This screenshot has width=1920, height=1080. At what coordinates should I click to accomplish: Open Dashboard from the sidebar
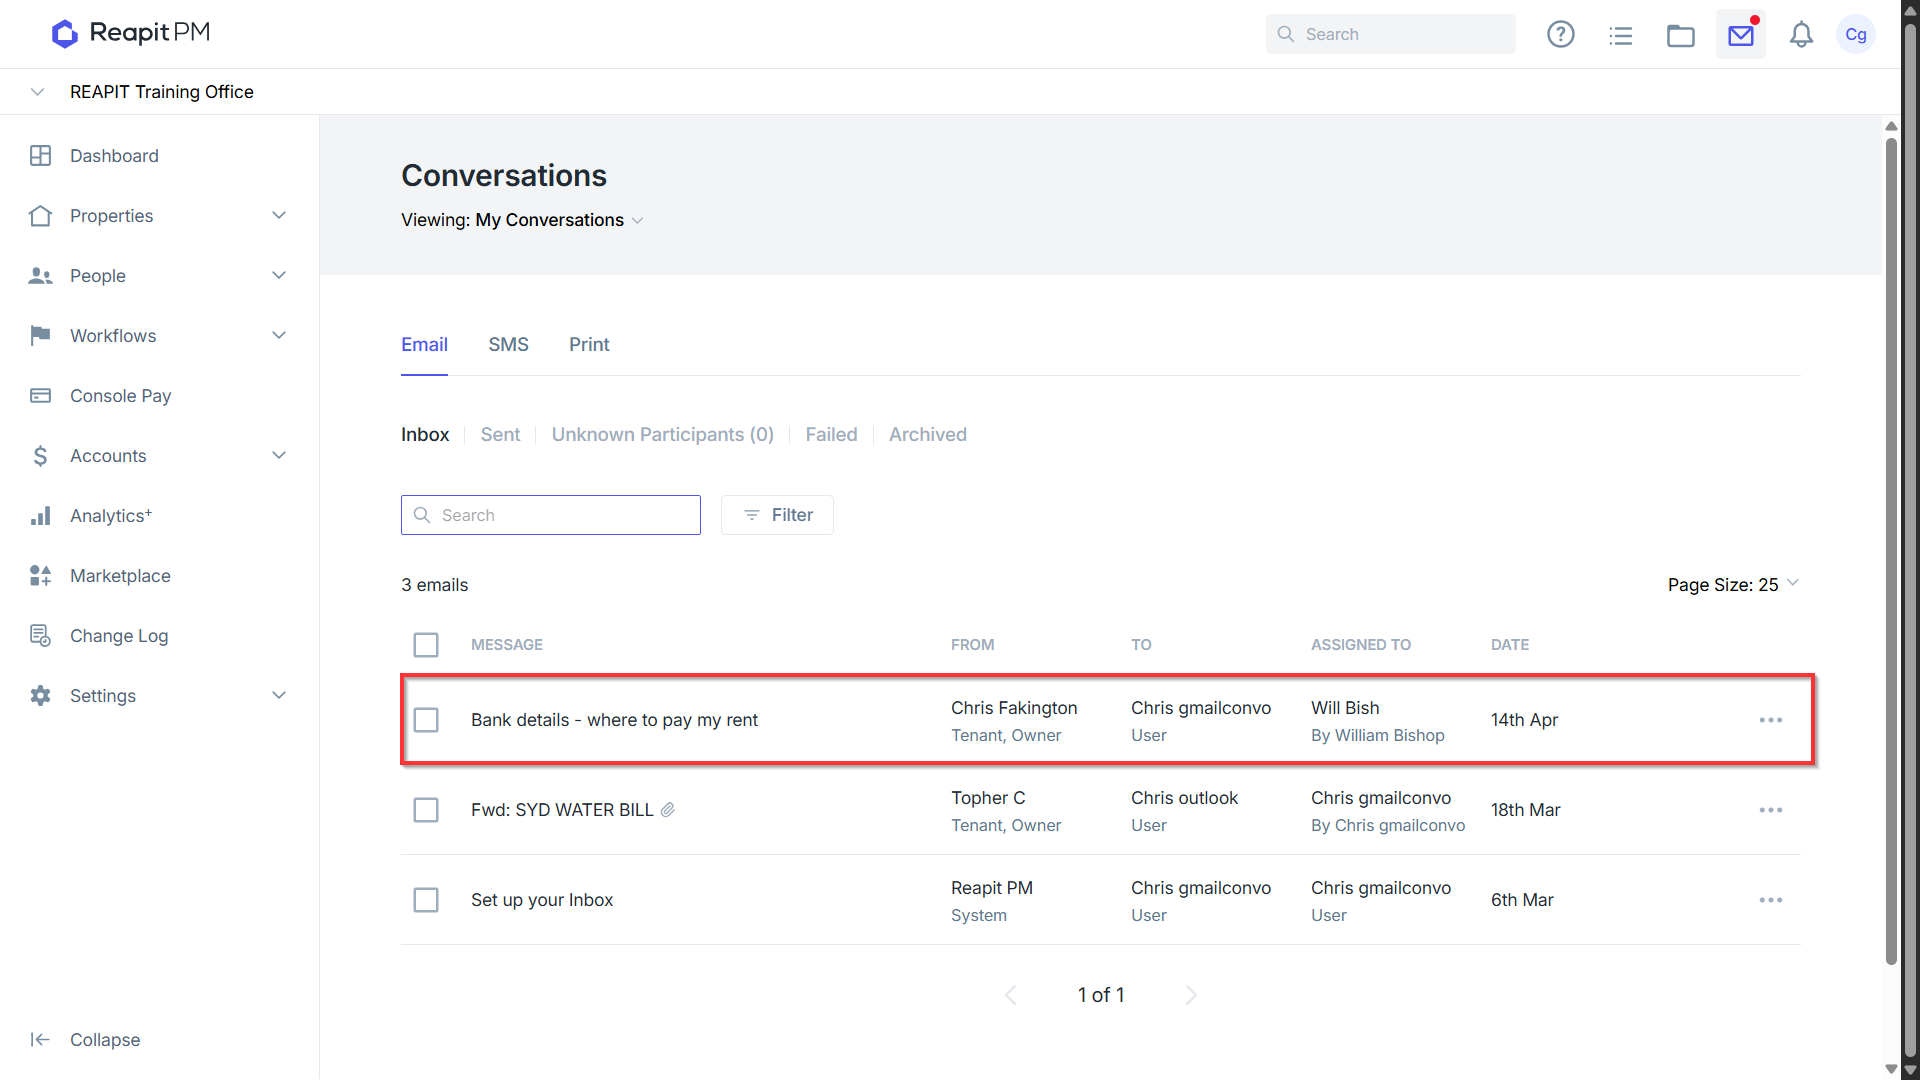tap(114, 156)
